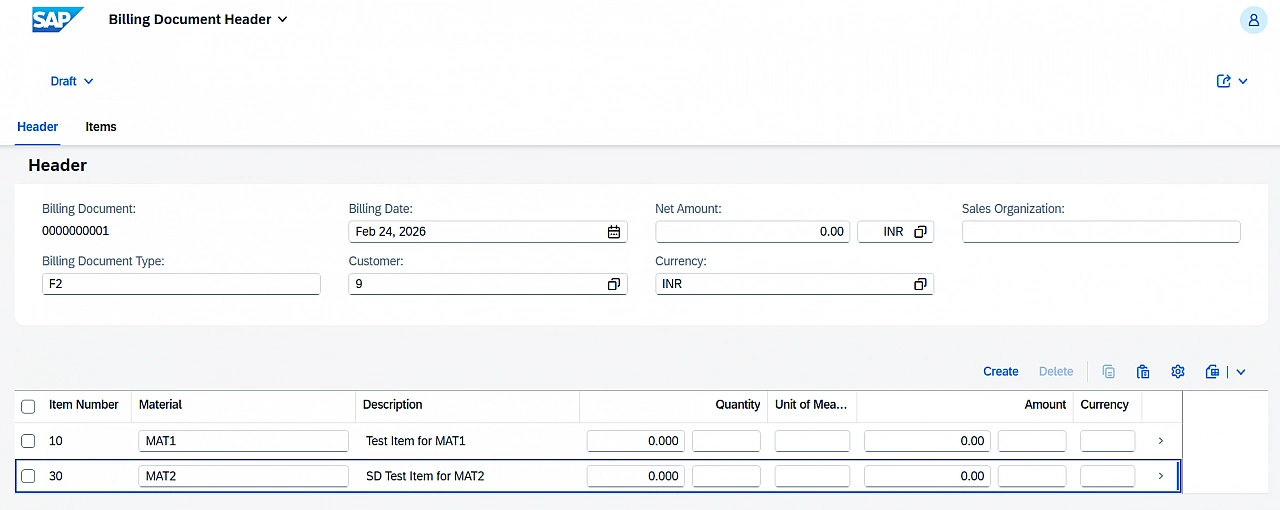
Task: Open value help for Customer field
Action: click(x=614, y=284)
